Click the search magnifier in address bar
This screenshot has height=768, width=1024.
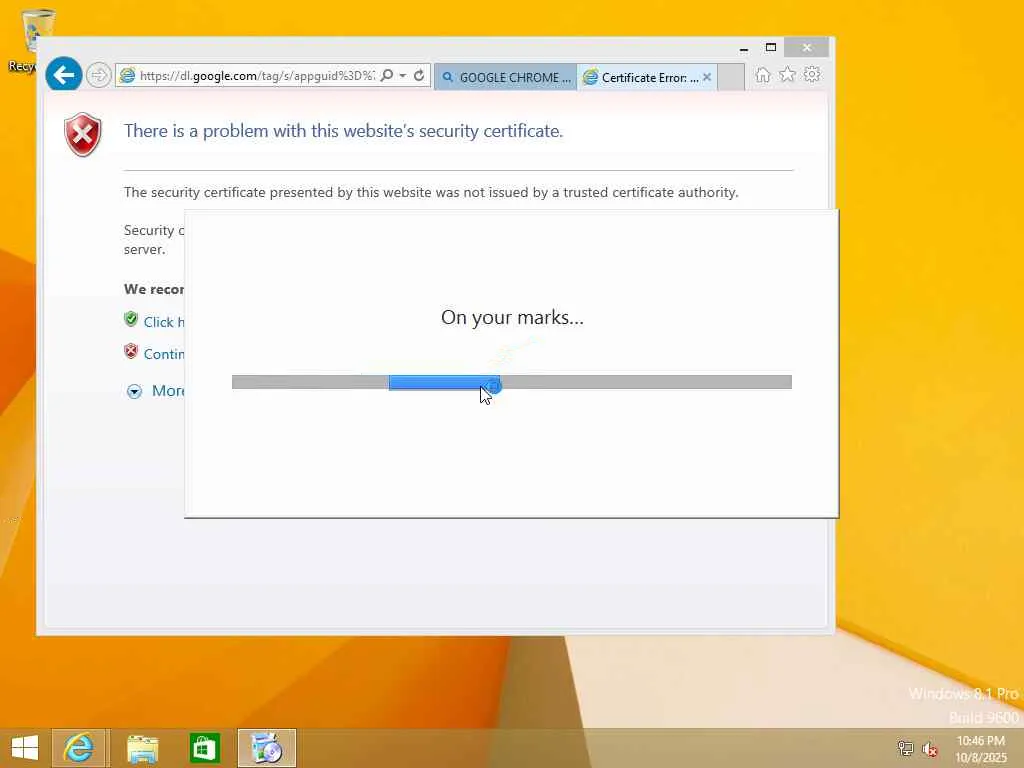tap(387, 76)
